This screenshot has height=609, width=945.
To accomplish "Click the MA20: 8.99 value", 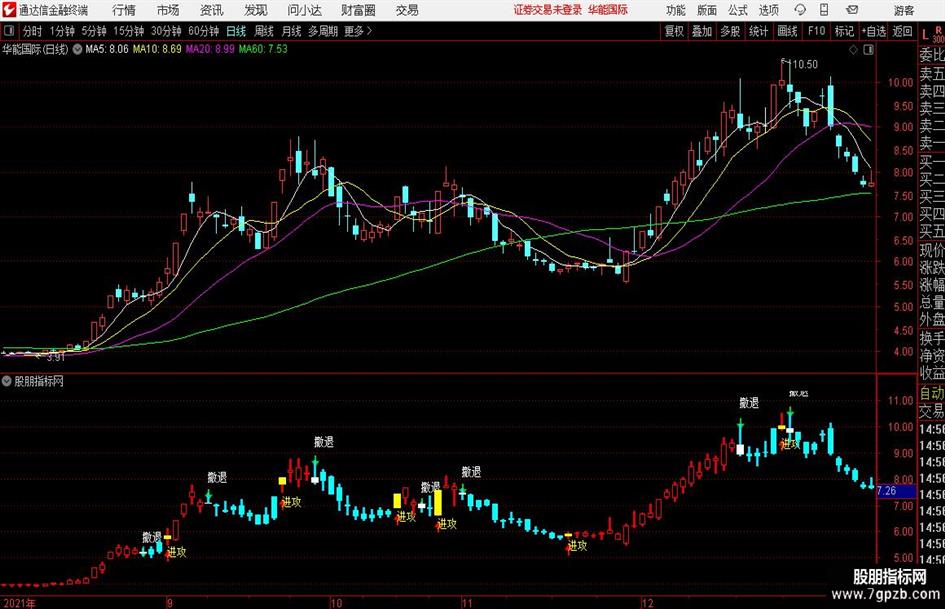I will tap(210, 49).
